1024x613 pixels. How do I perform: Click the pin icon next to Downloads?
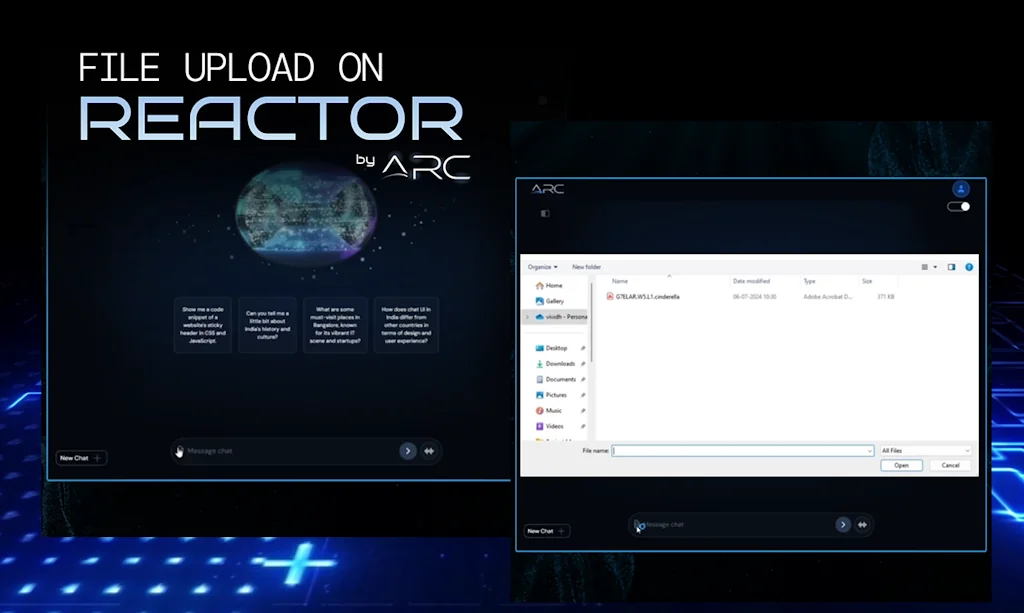pyautogui.click(x=583, y=364)
